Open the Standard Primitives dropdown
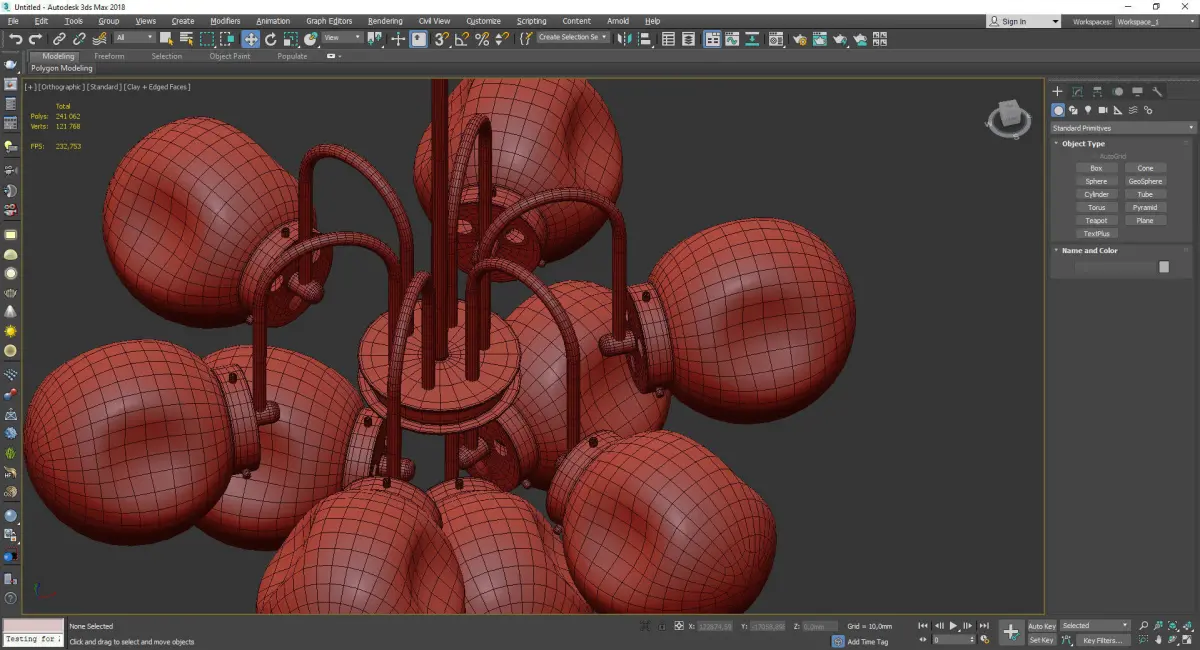The image size is (1200, 650). pyautogui.click(x=1122, y=128)
